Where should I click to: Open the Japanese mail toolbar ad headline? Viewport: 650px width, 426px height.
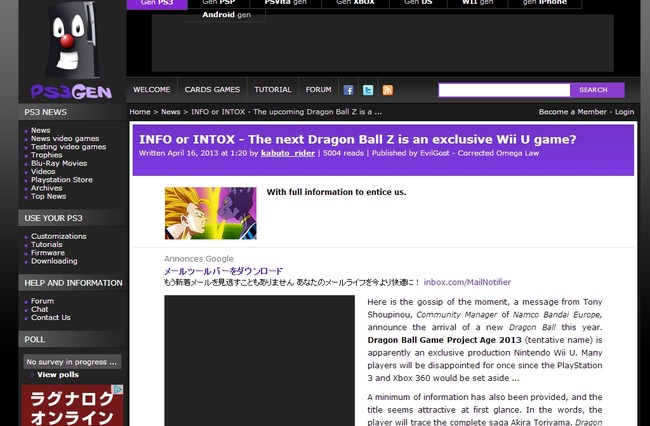click(223, 271)
